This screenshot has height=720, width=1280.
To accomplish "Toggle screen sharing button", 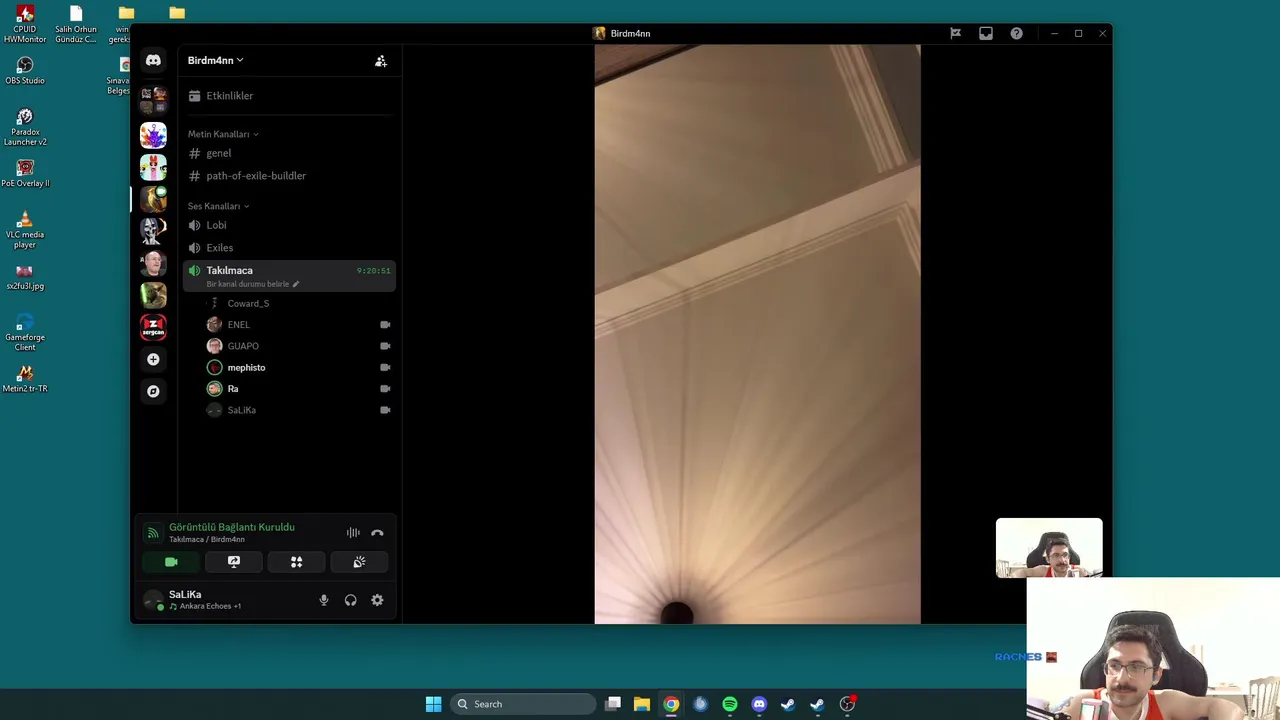I will coord(234,562).
